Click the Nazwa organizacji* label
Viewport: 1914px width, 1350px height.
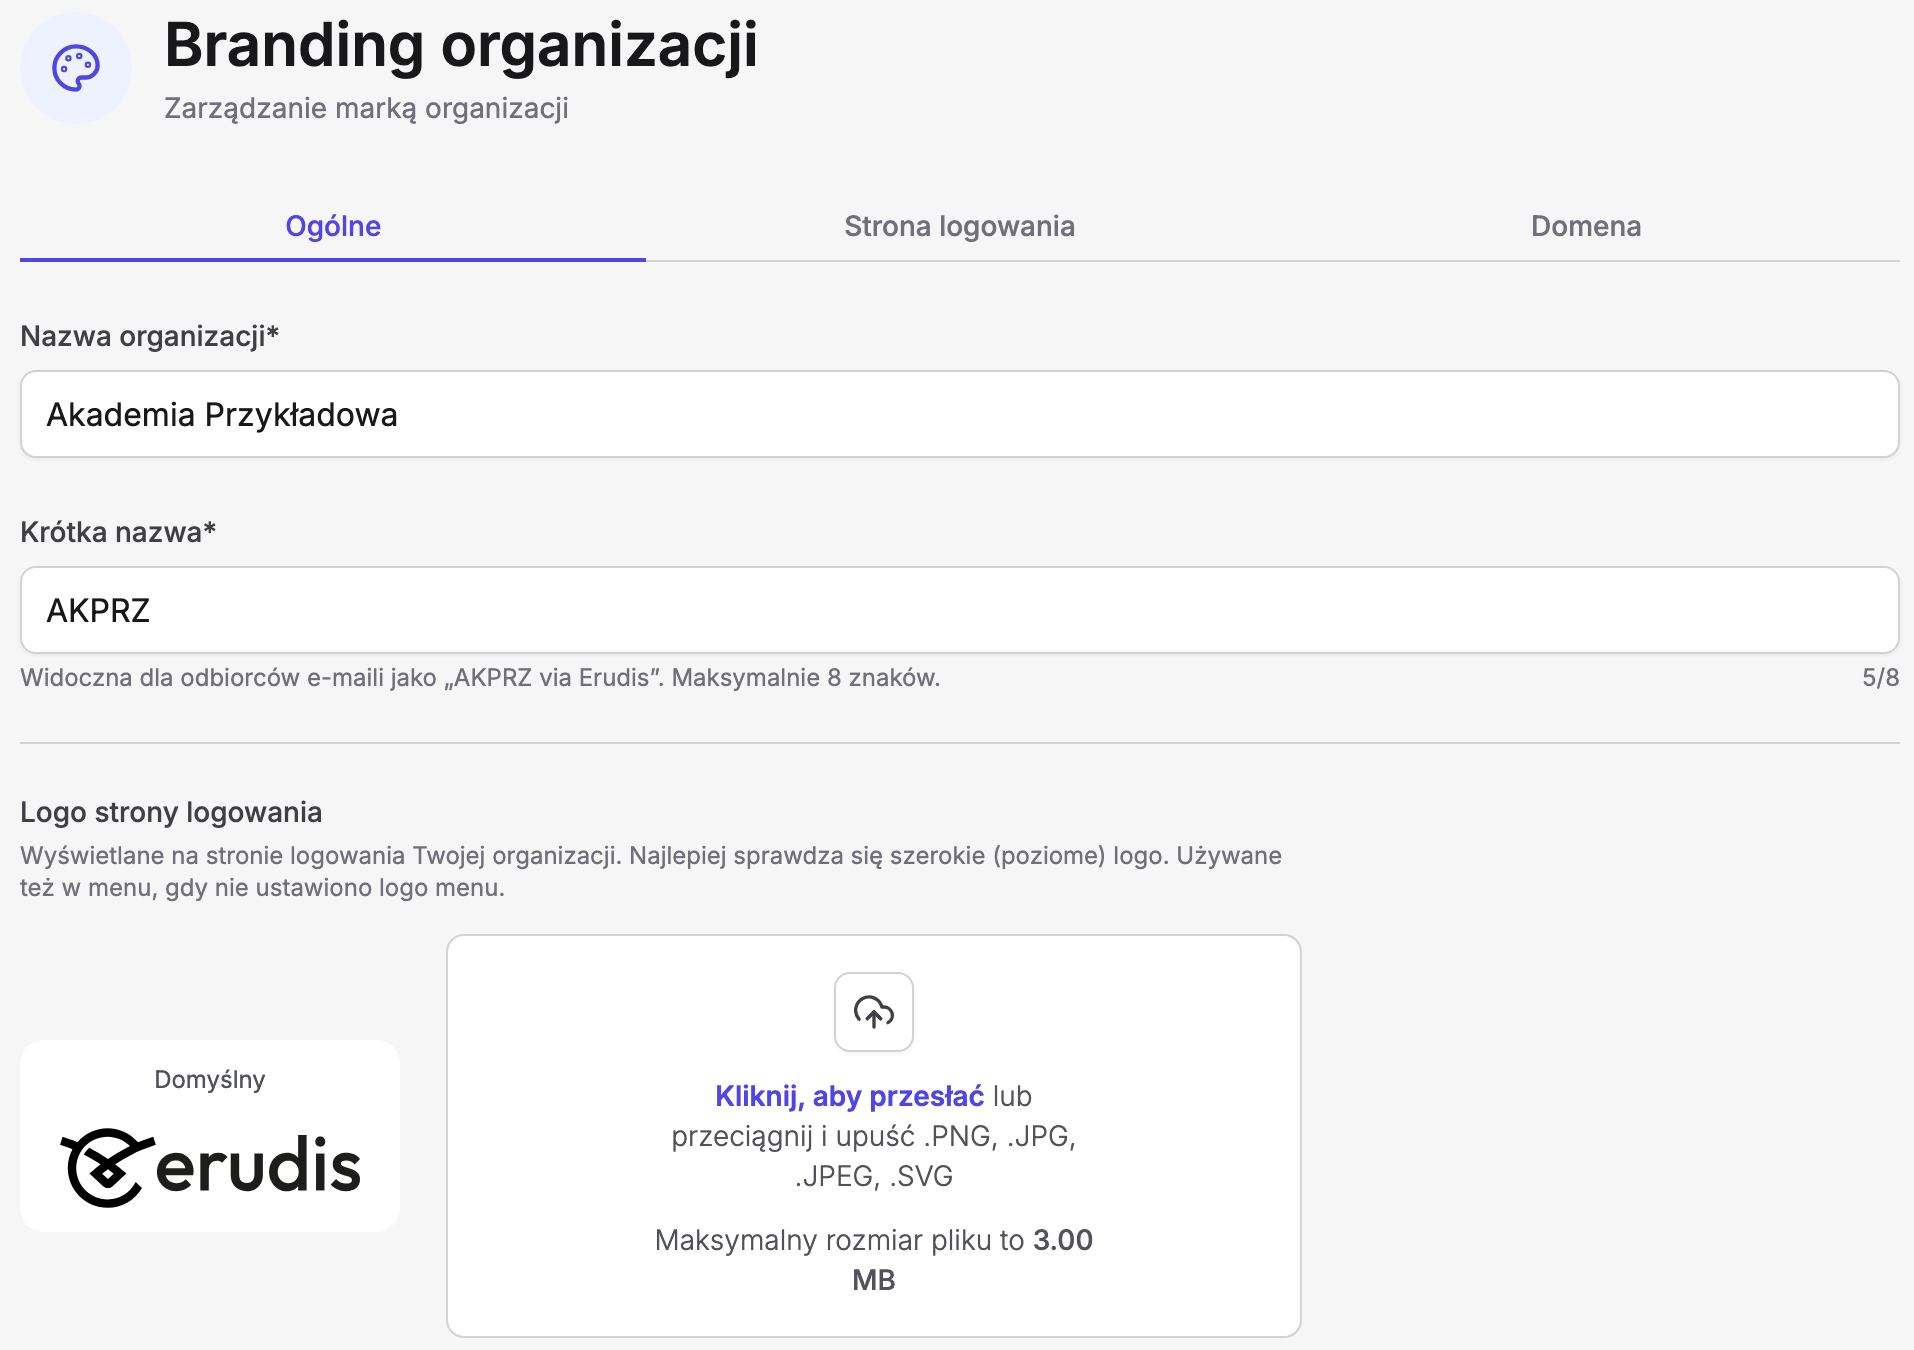149,336
